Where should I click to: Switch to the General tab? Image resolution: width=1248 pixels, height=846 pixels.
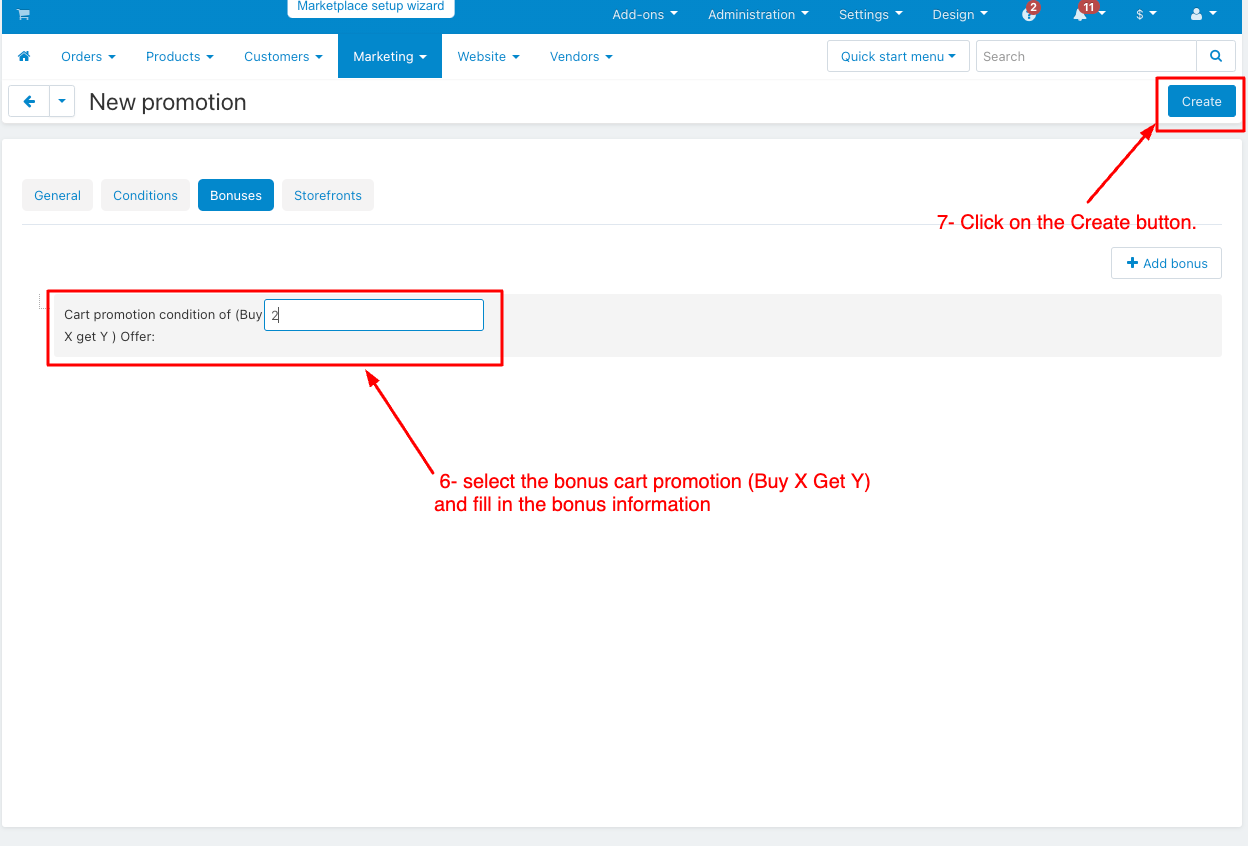click(57, 196)
